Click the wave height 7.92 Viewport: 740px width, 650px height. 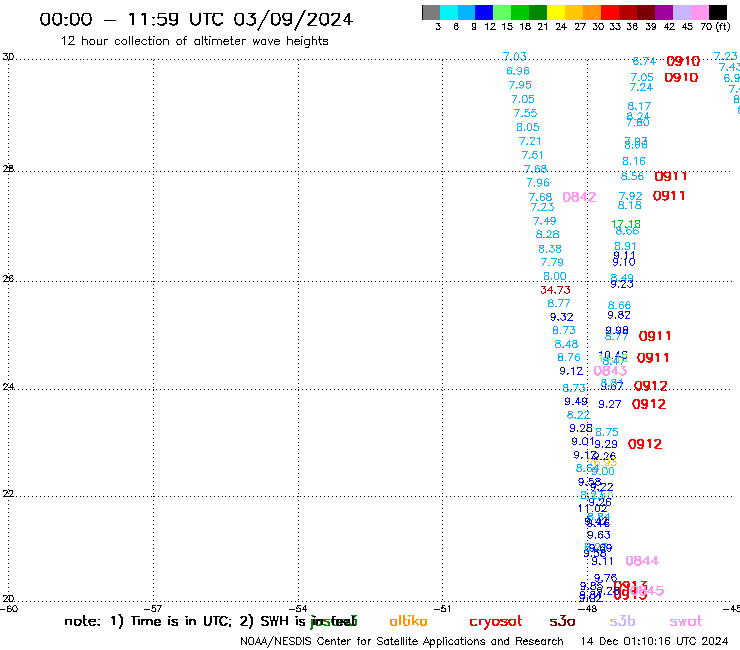click(631, 196)
